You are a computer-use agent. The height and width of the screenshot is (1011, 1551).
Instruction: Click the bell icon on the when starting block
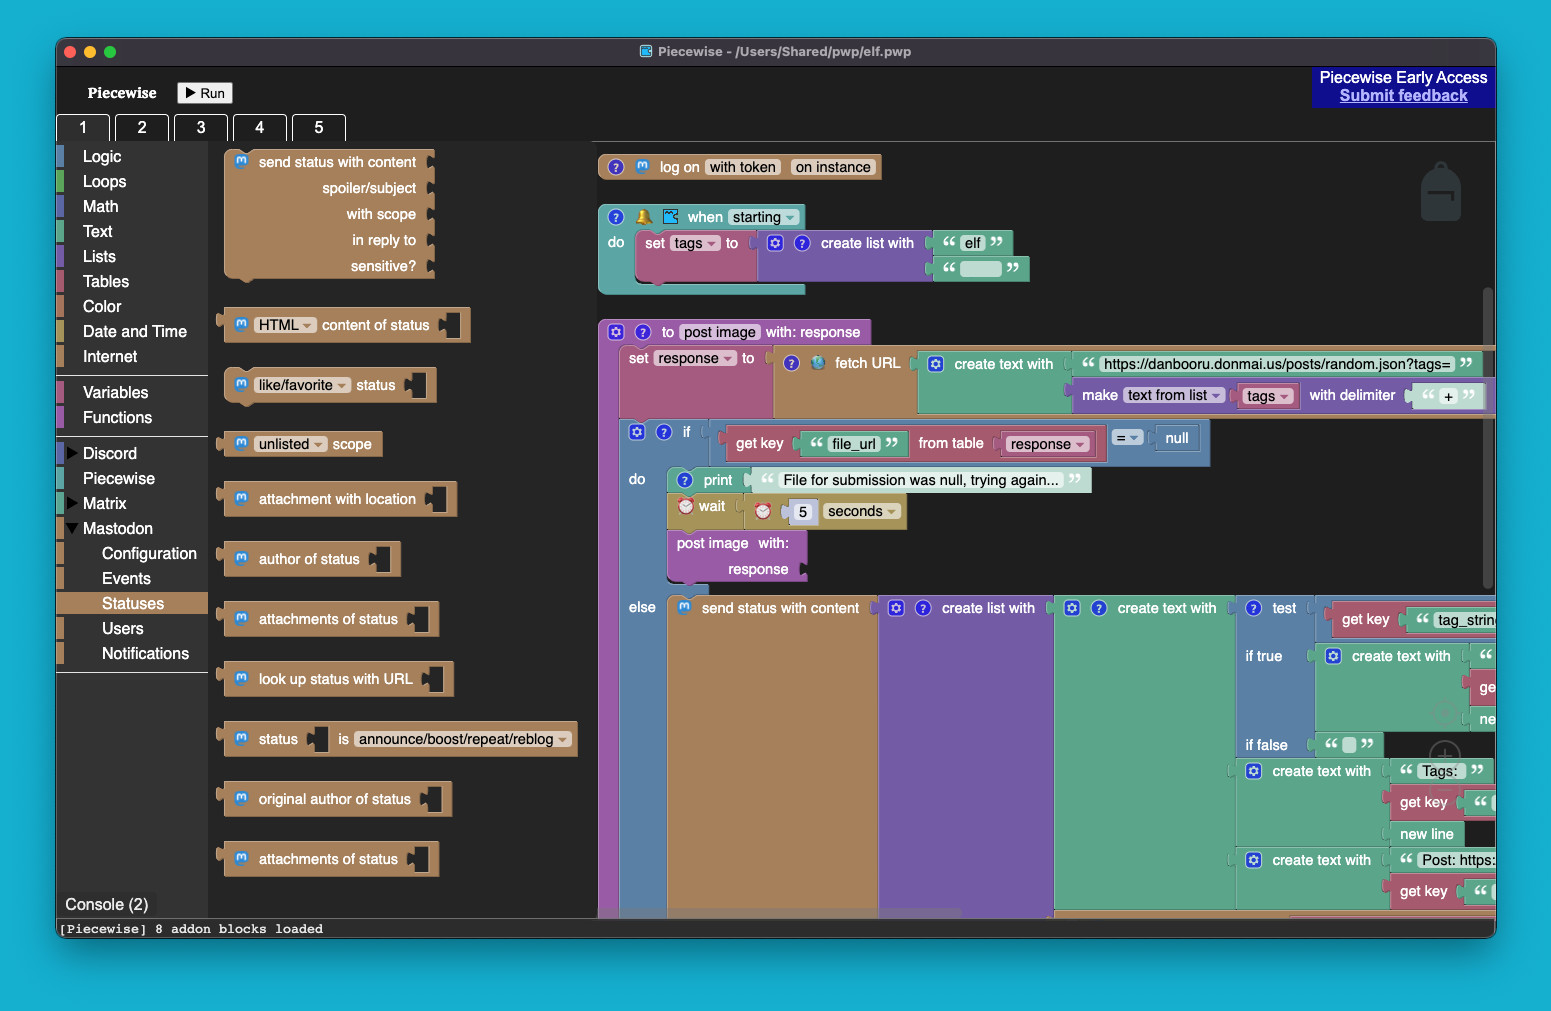coord(644,217)
